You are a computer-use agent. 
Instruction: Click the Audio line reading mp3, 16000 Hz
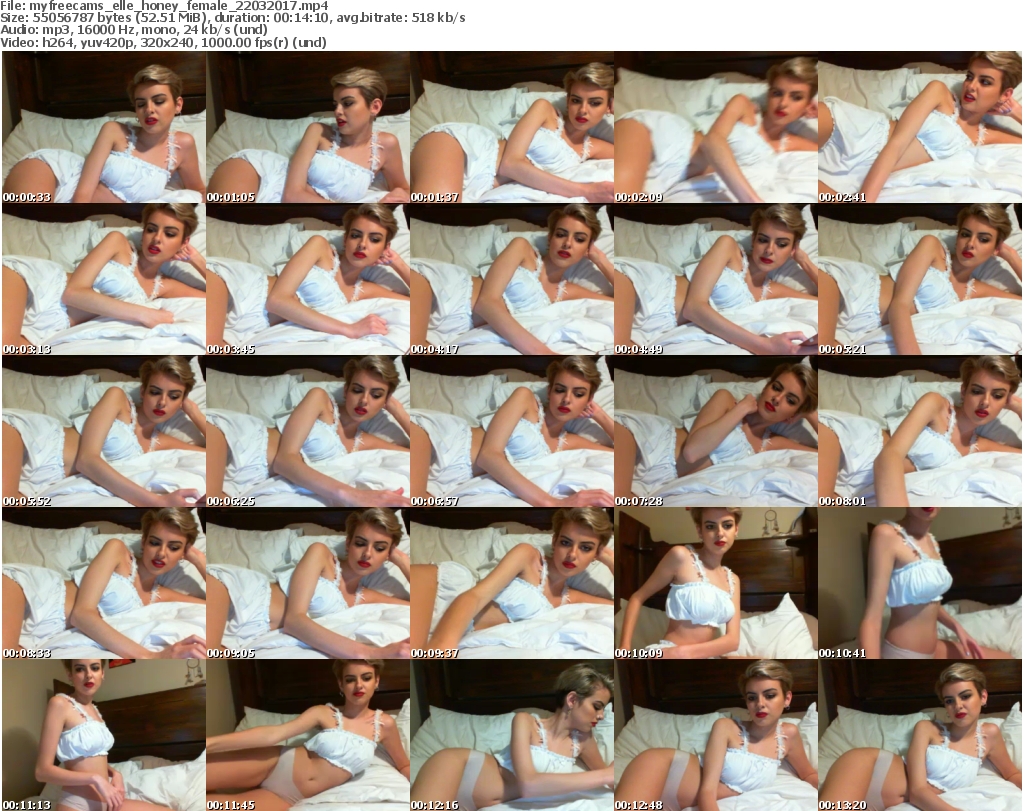134,30
